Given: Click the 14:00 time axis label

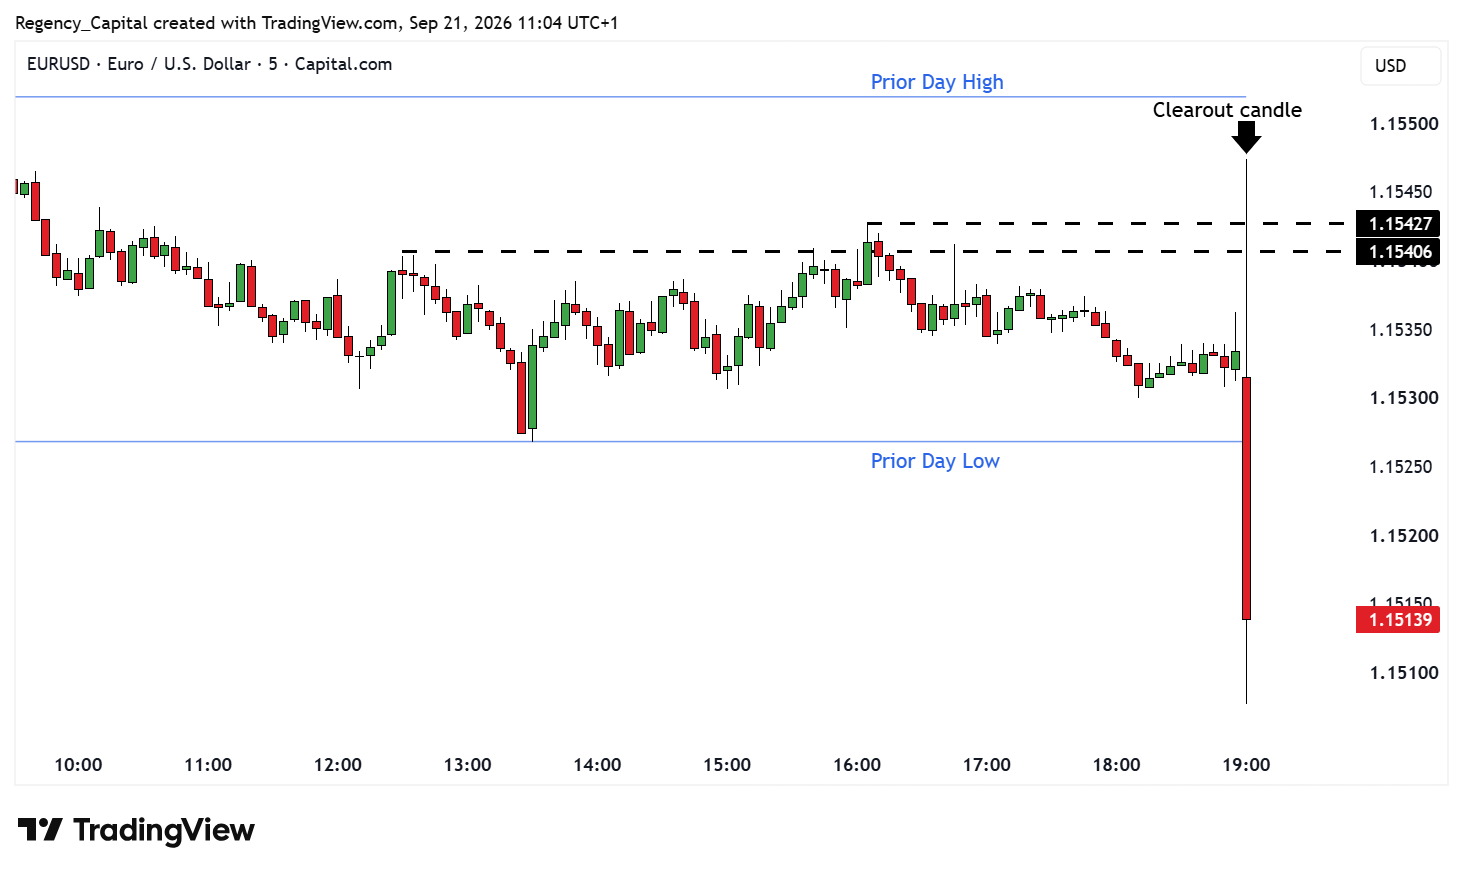Looking at the screenshot, I should 597,765.
